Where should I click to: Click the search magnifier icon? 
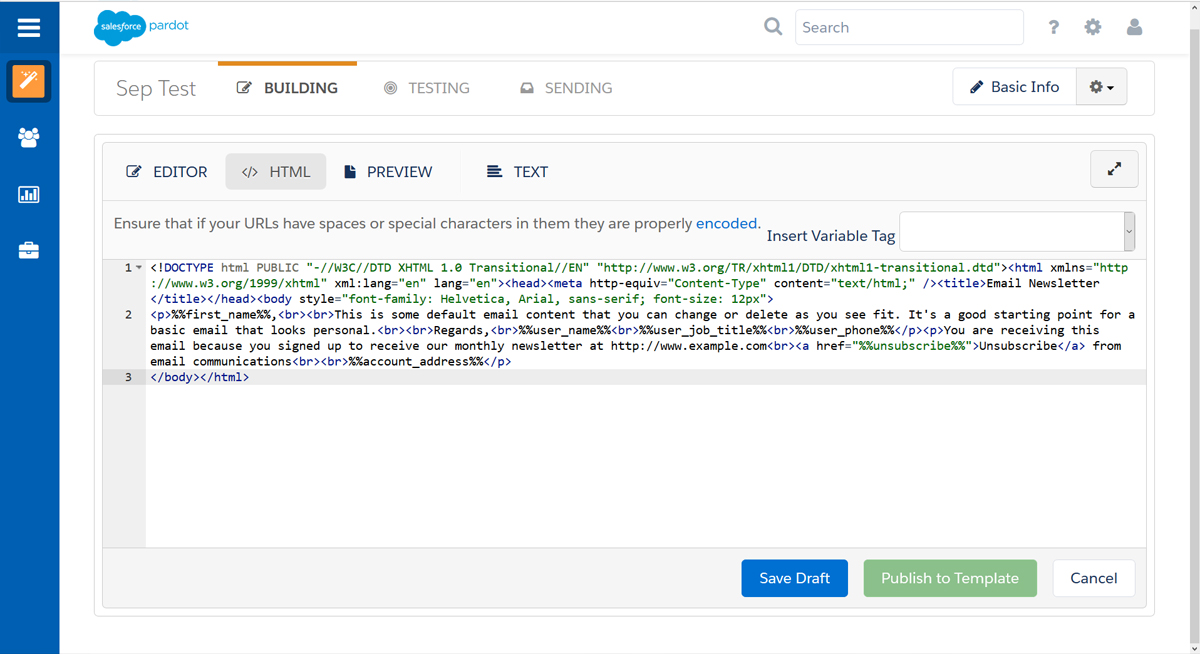pos(773,27)
